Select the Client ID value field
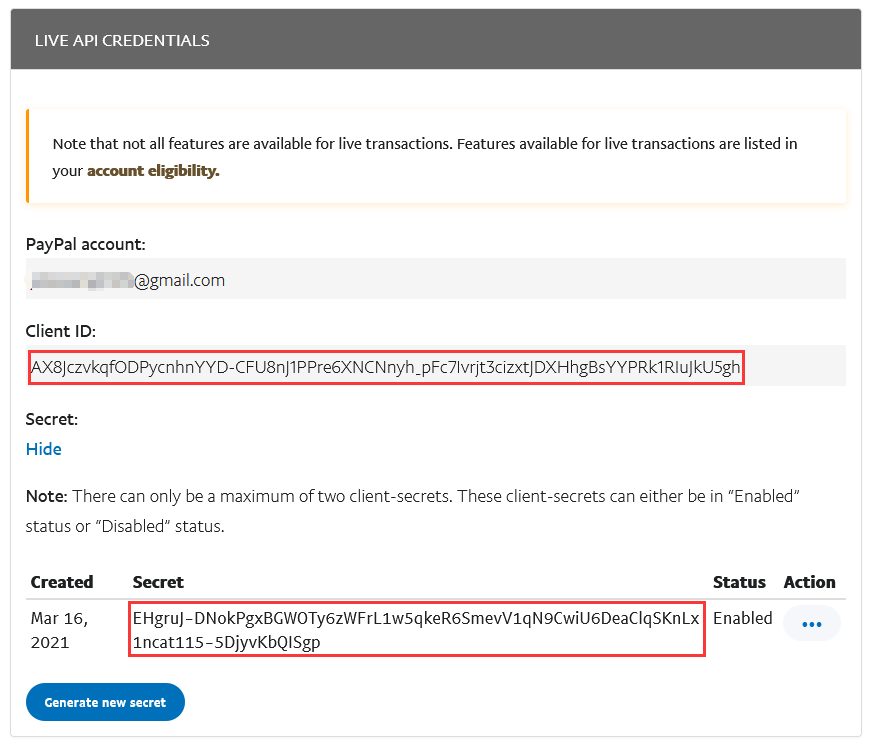The height and width of the screenshot is (746, 871). point(385,367)
